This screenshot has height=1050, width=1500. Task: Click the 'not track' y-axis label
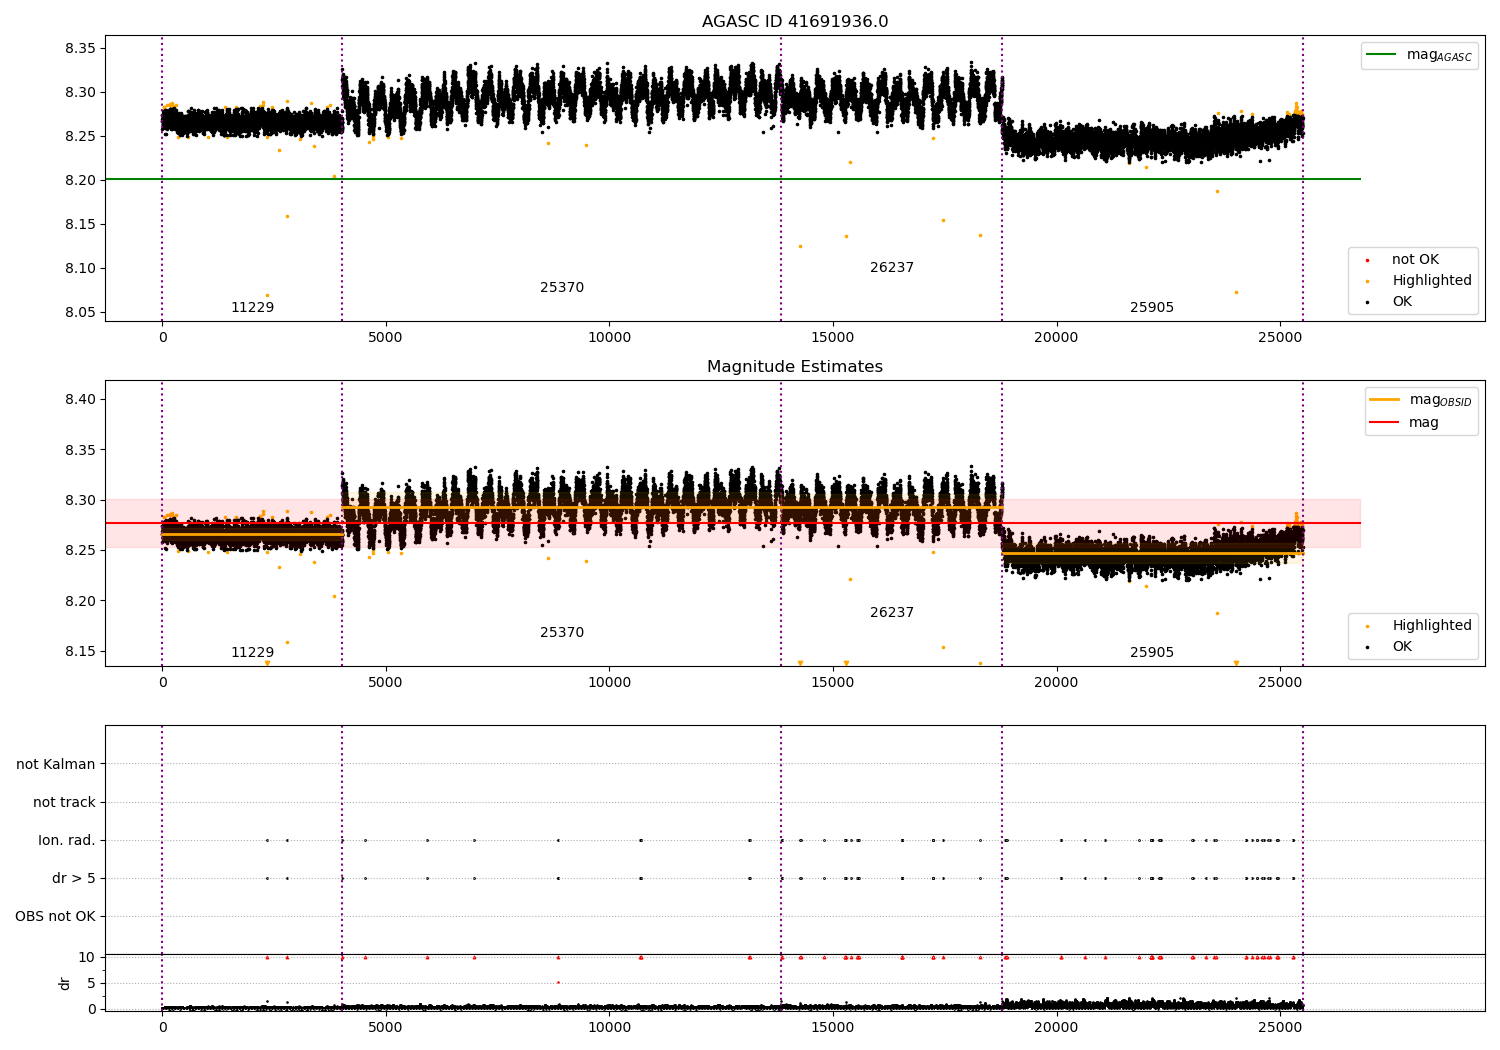[64, 803]
